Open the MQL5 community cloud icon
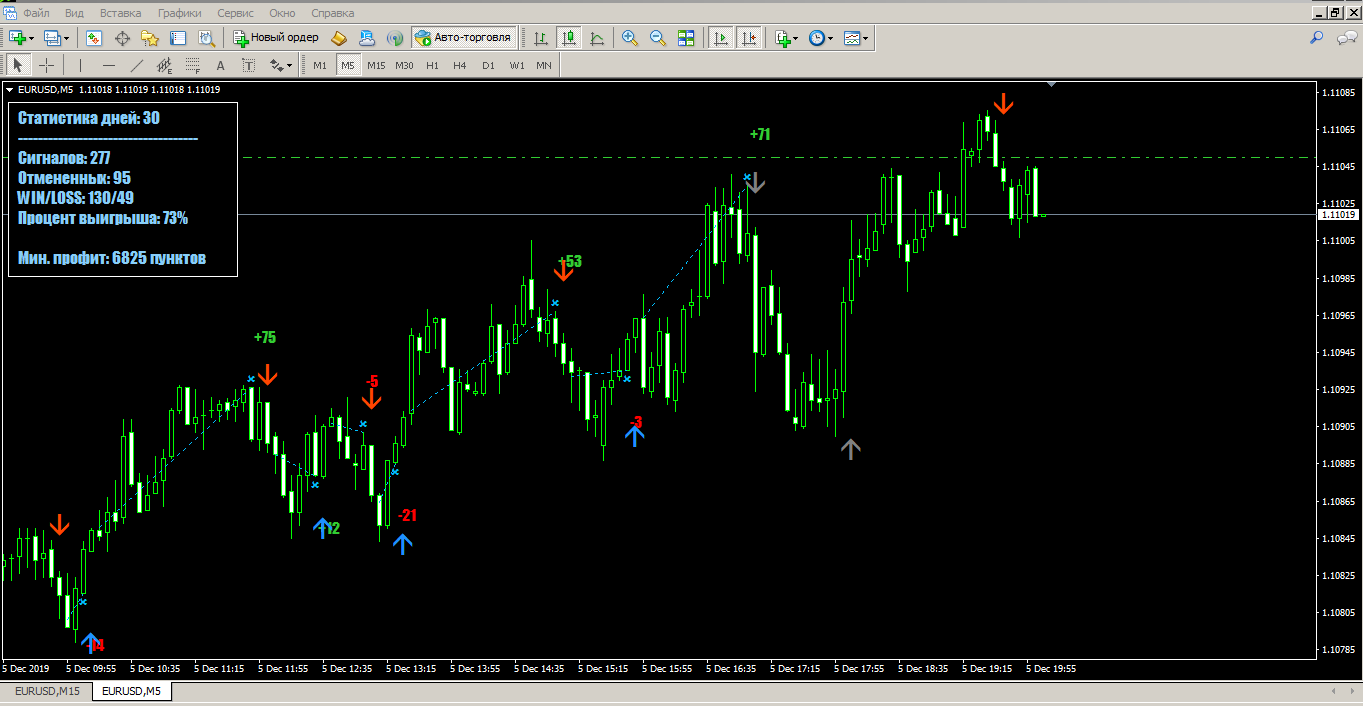 click(367, 38)
